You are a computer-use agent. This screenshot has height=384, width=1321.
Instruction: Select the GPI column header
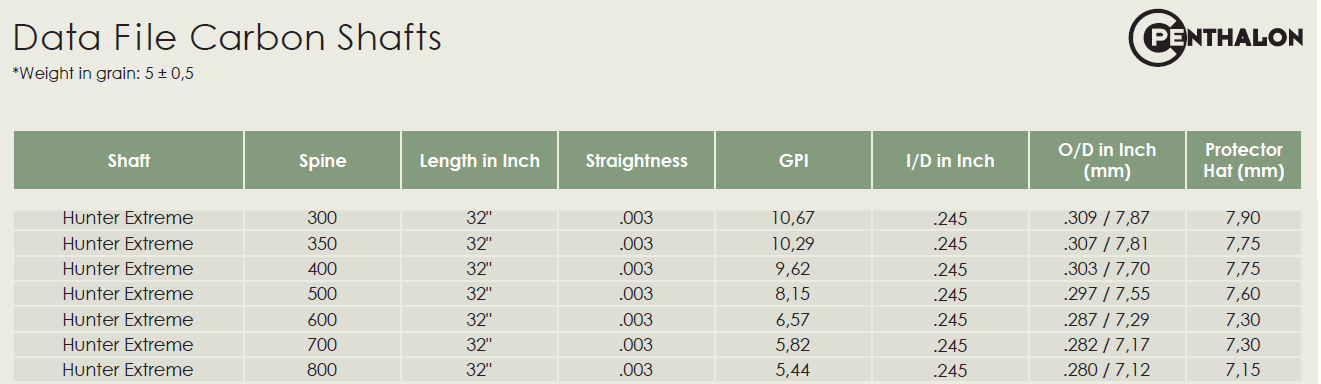793,160
